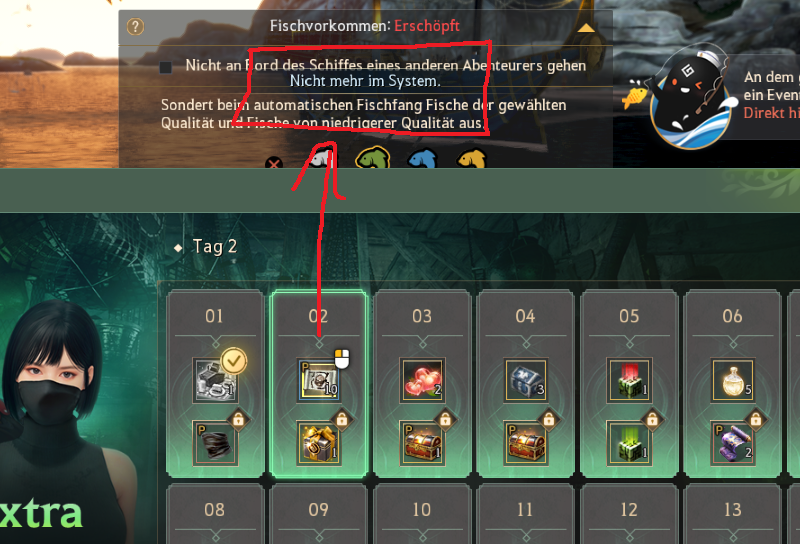Click the question mark help icon
Screen dimensions: 800x544
(x=135, y=27)
